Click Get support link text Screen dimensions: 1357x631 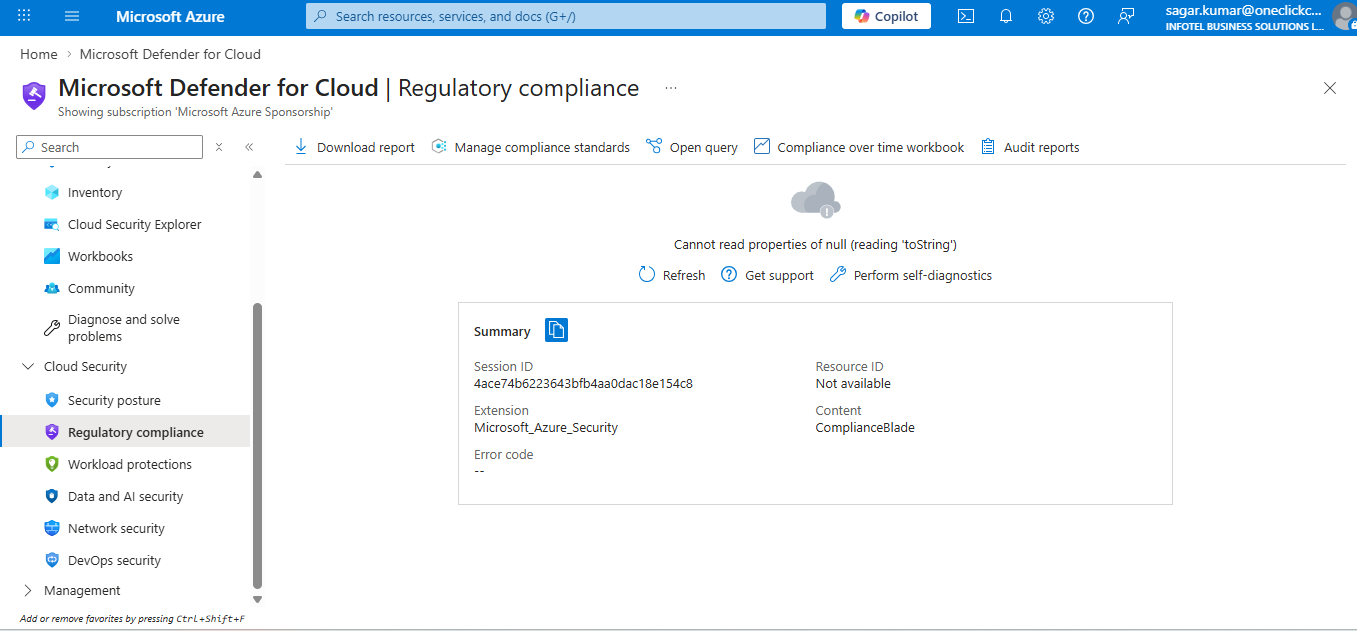(x=780, y=275)
